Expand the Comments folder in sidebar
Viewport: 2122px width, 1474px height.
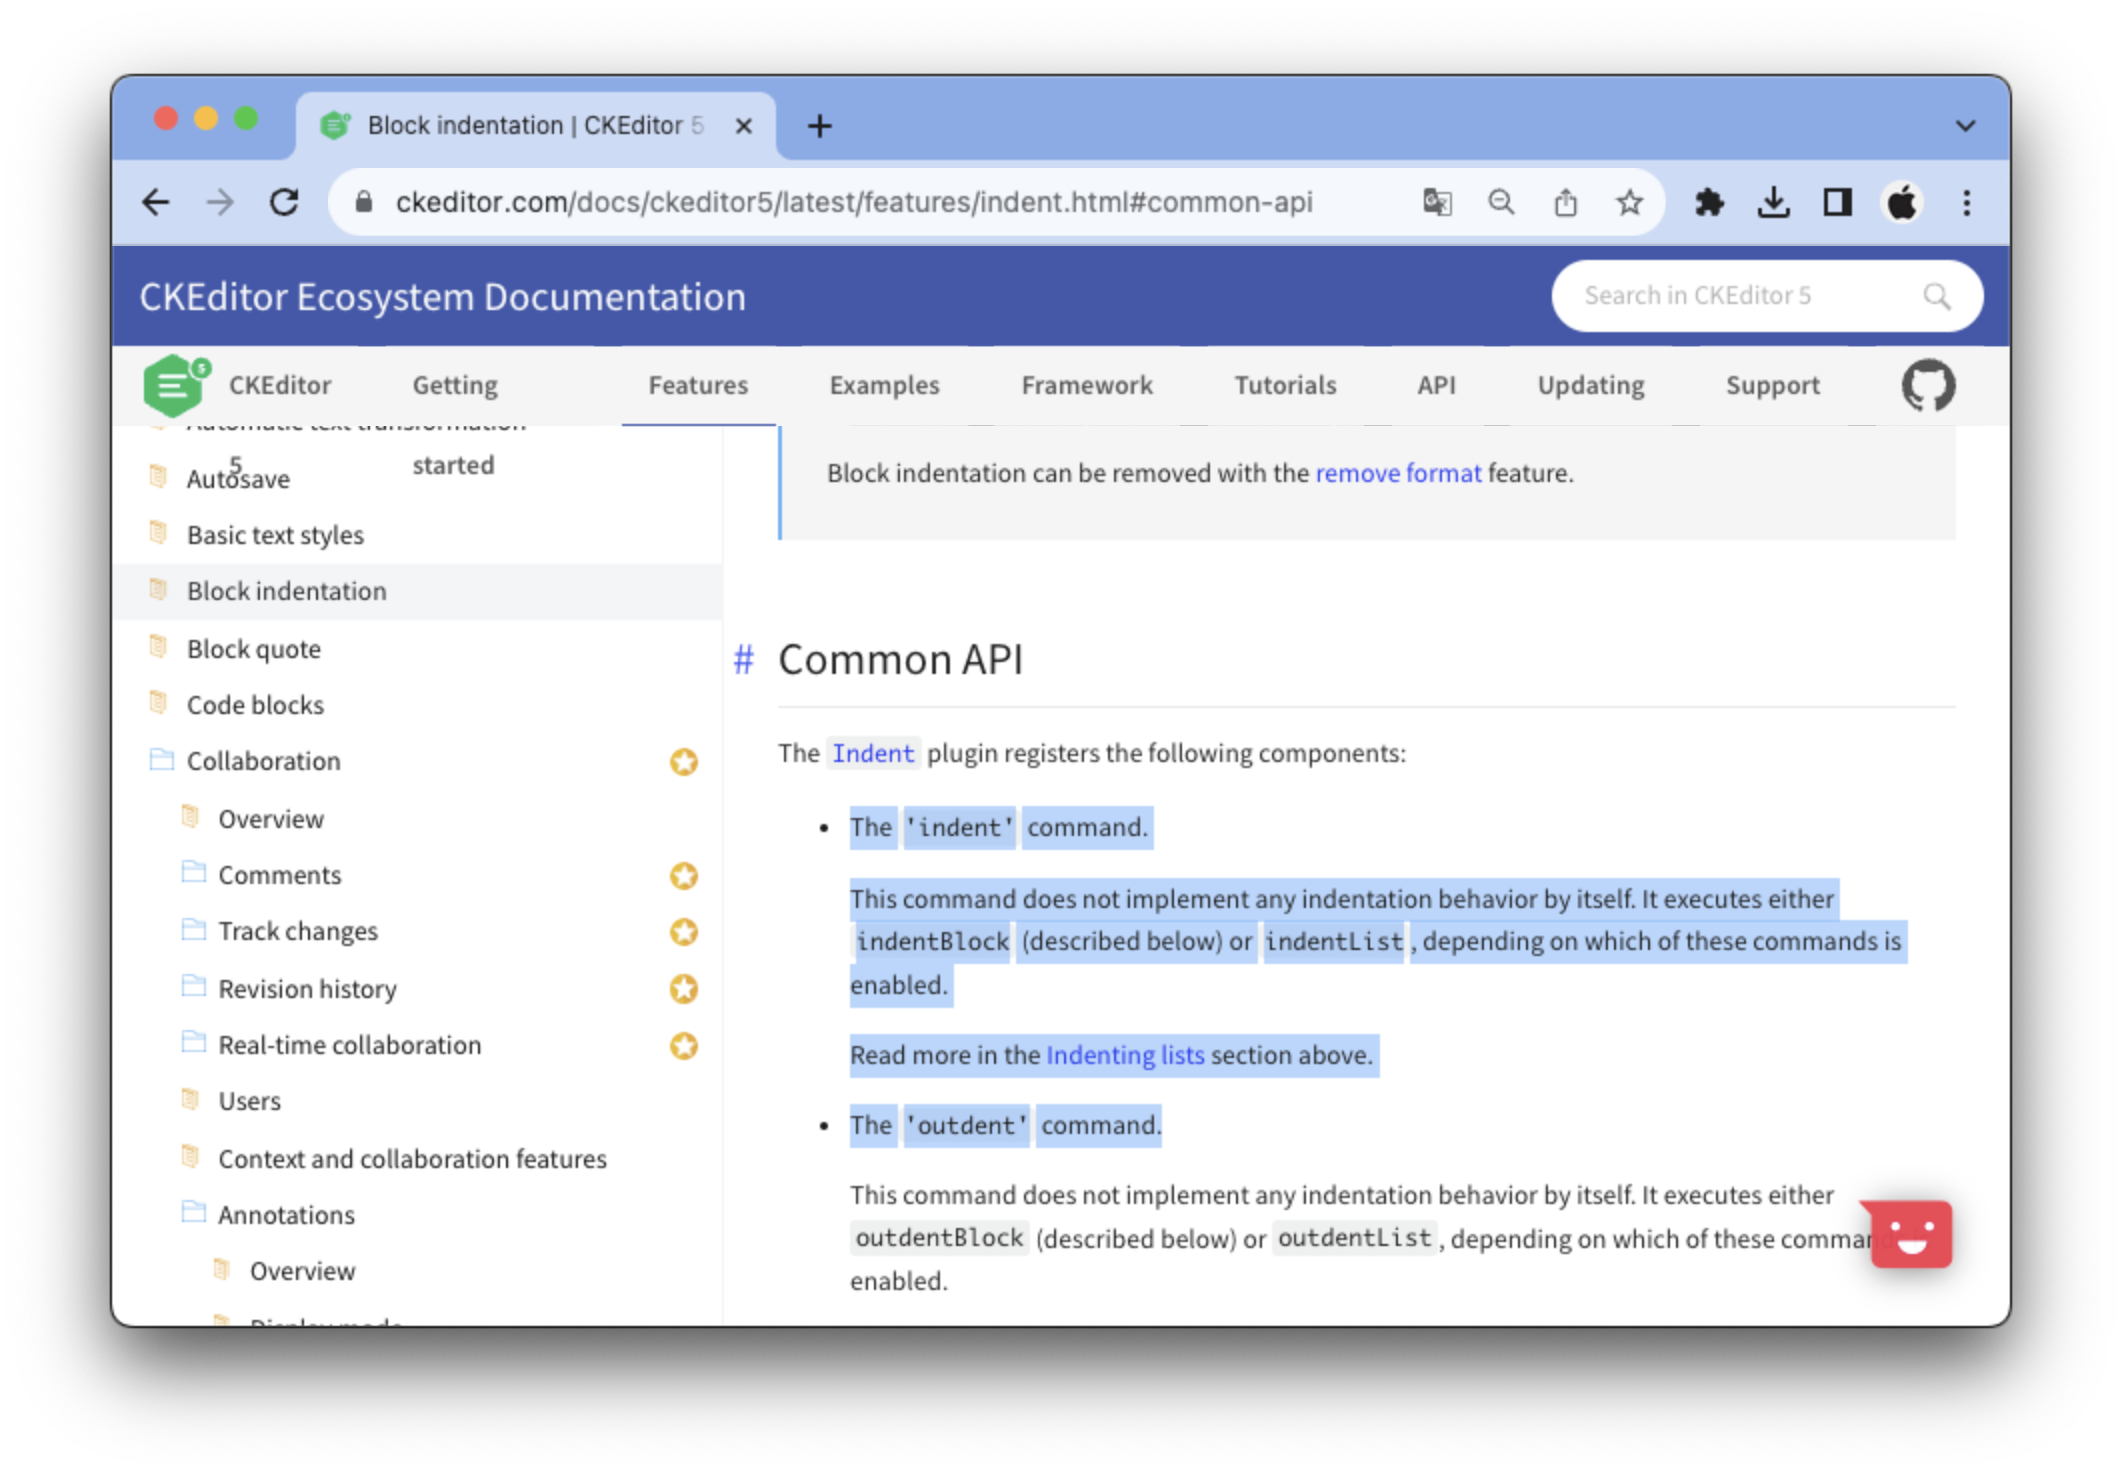tap(279, 875)
